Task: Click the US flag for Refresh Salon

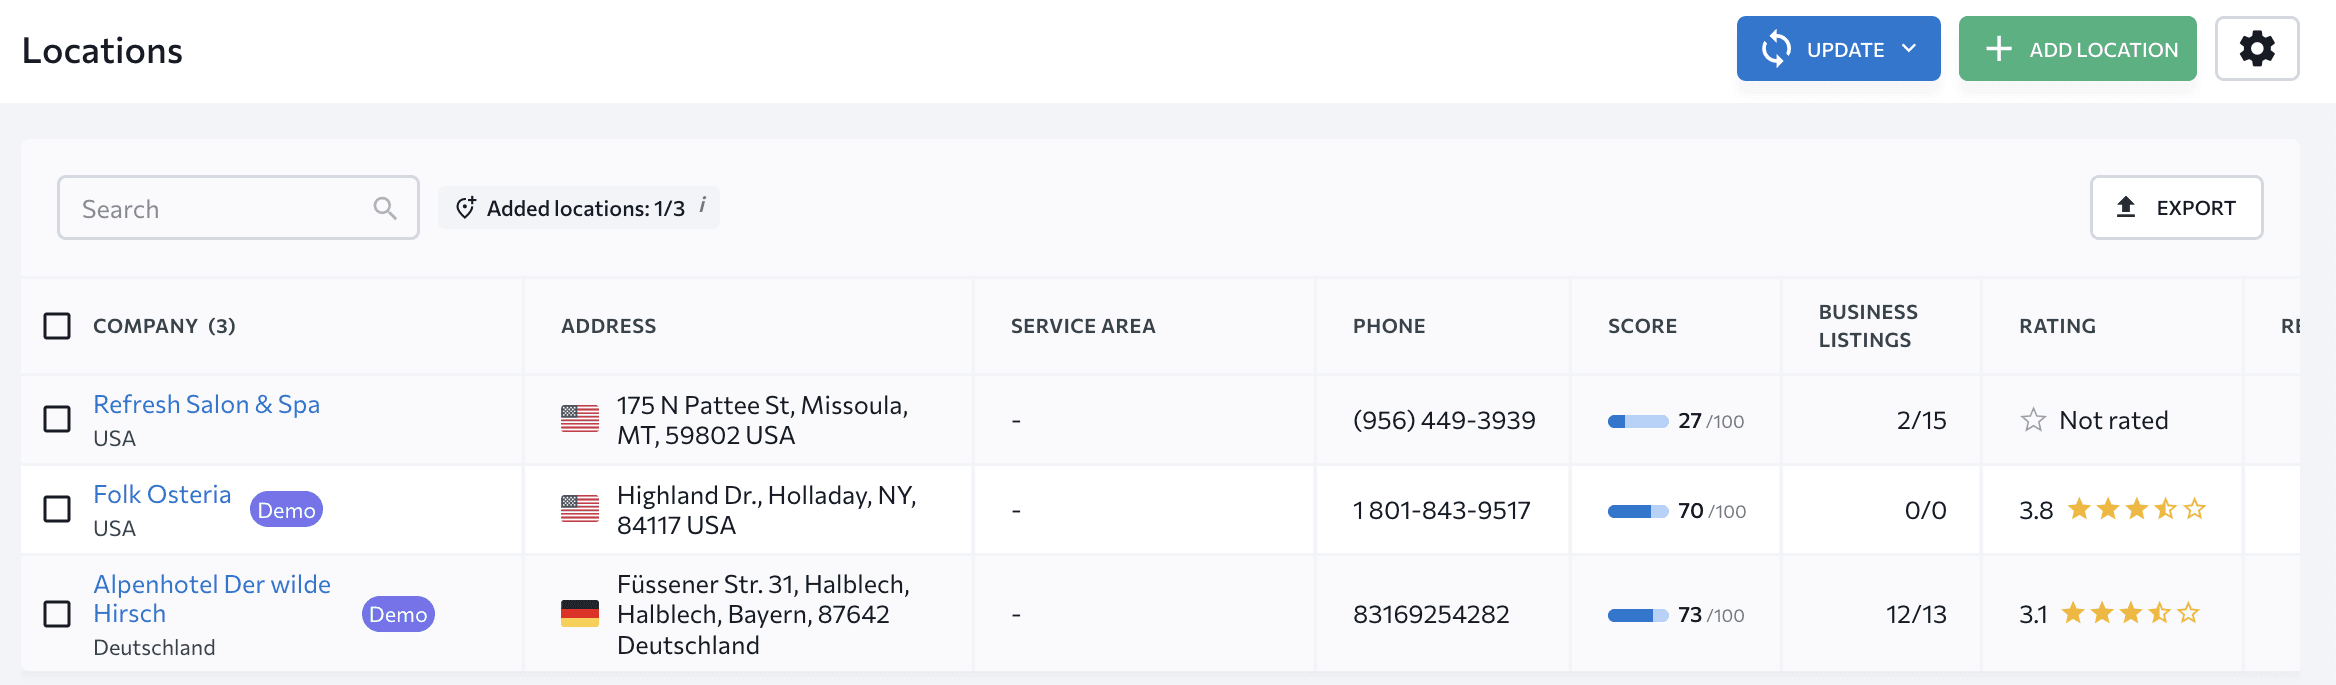Action: pyautogui.click(x=580, y=419)
